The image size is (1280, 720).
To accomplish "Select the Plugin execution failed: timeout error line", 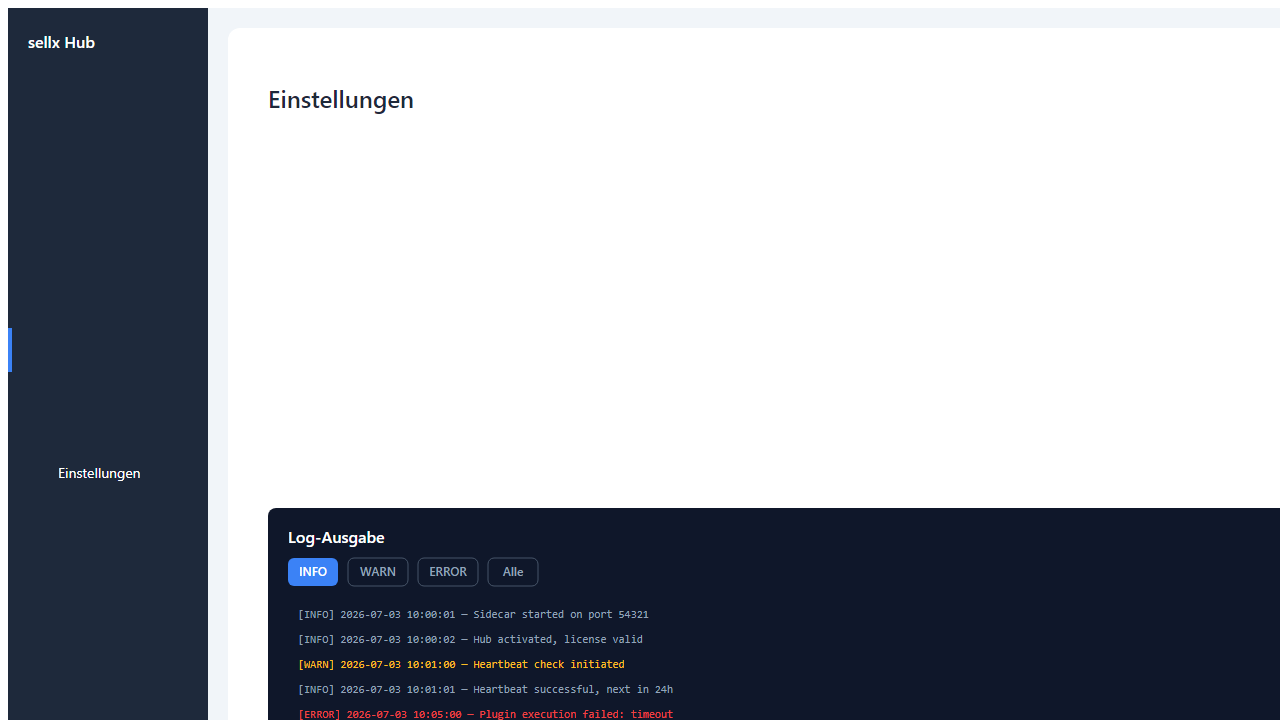I will tap(485, 714).
